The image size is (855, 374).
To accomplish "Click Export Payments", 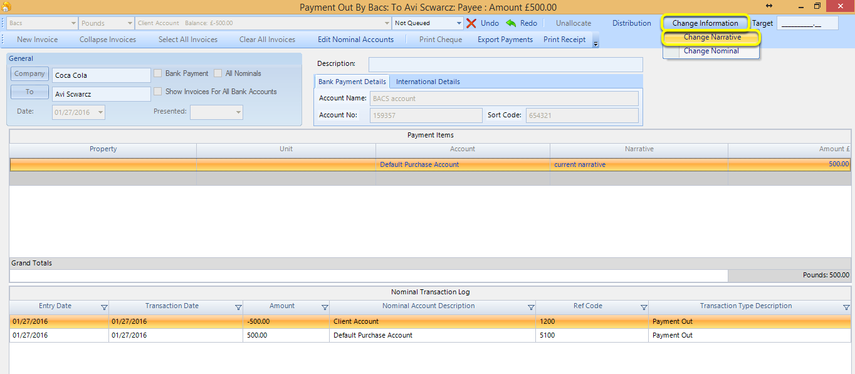I will coord(505,40).
